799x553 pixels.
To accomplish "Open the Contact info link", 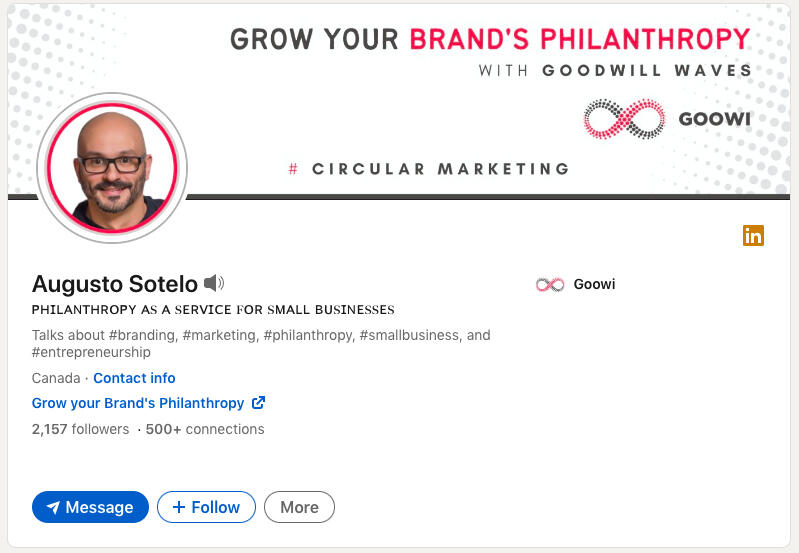I will [134, 378].
